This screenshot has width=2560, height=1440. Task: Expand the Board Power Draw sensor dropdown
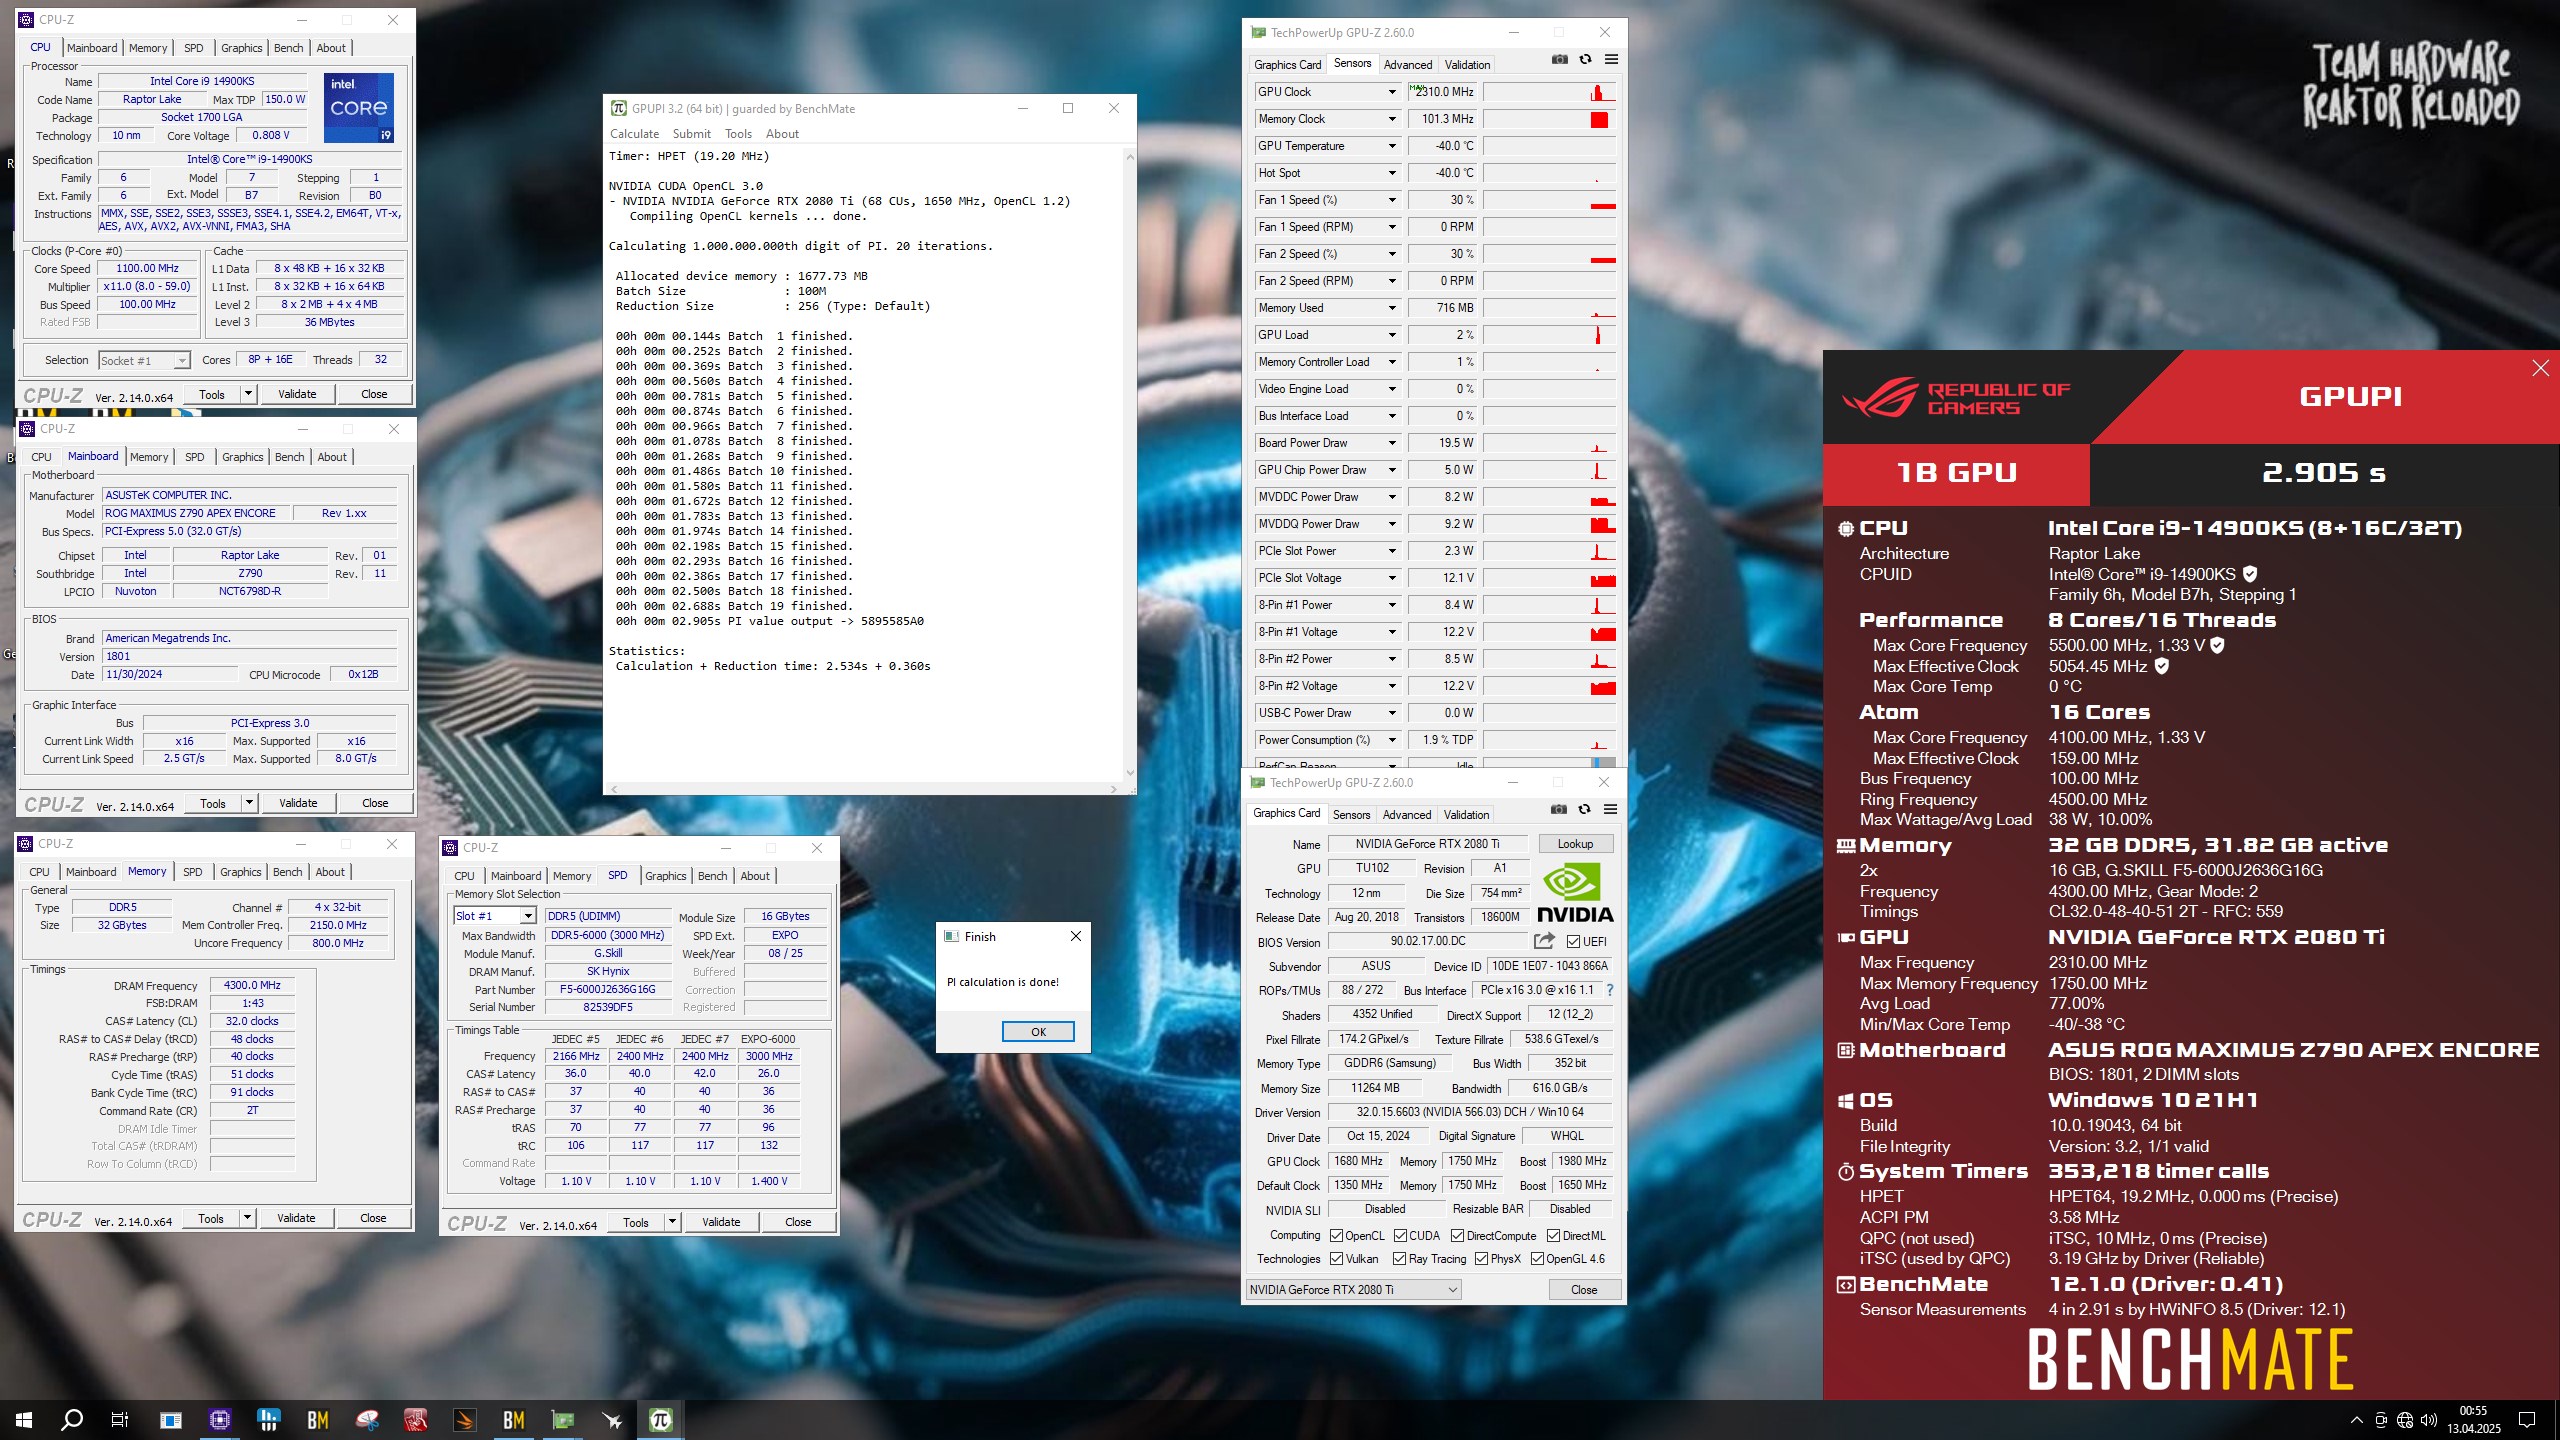click(1391, 443)
